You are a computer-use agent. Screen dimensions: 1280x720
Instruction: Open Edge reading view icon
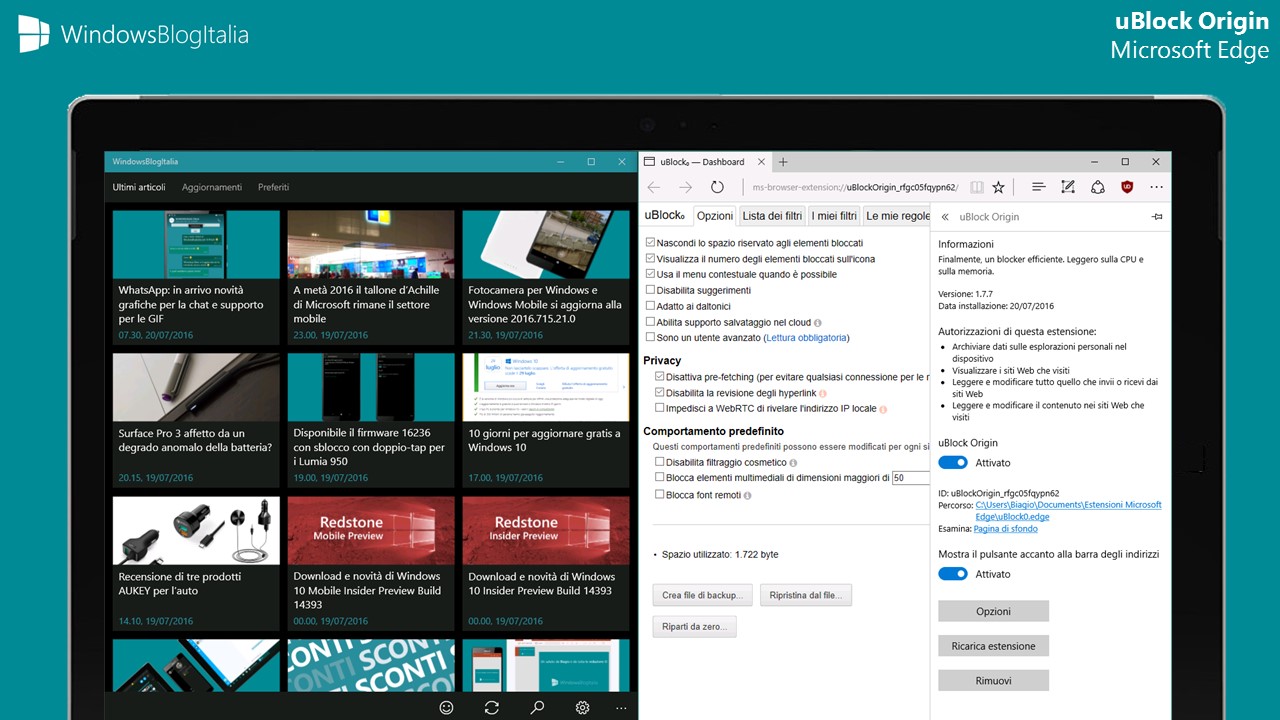[977, 187]
